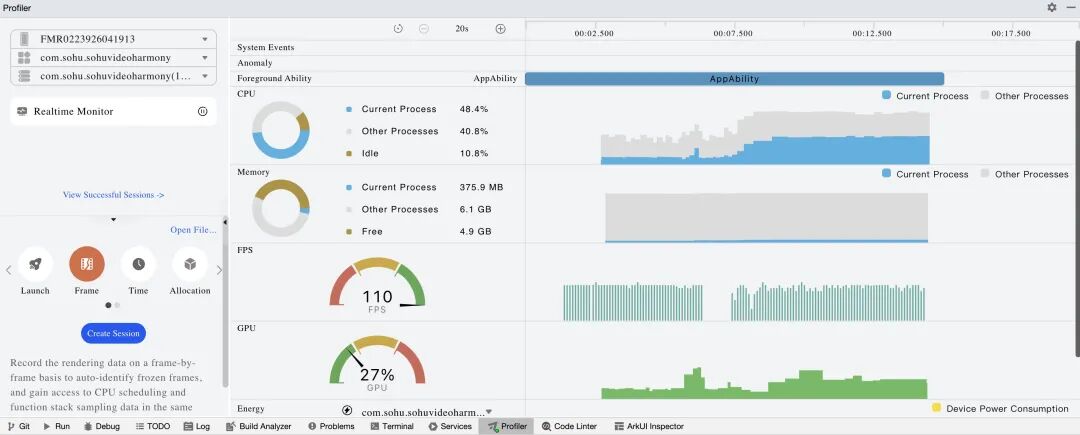Go to previous template page arrow
Image resolution: width=1080 pixels, height=435 pixels.
click(8, 270)
